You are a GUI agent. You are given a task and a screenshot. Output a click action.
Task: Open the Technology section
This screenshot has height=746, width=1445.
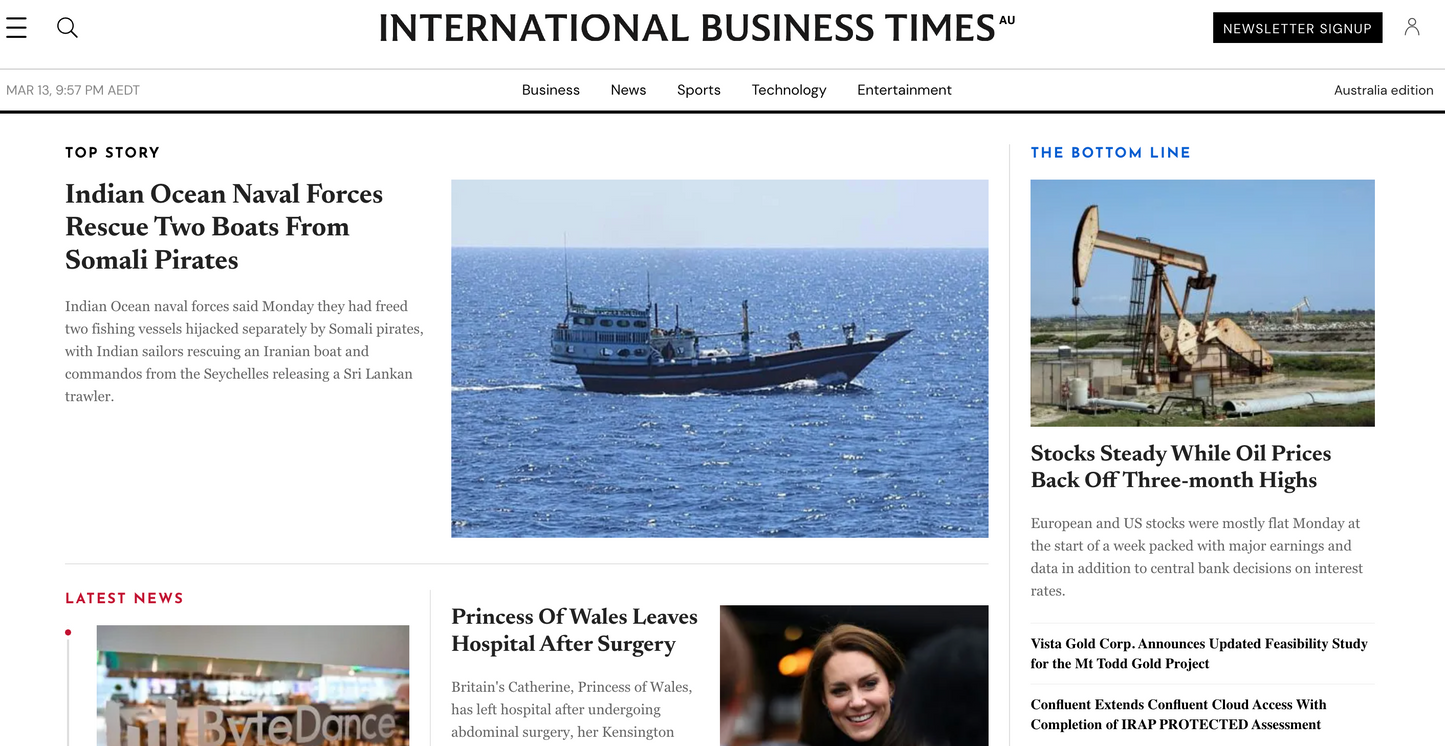click(x=789, y=90)
